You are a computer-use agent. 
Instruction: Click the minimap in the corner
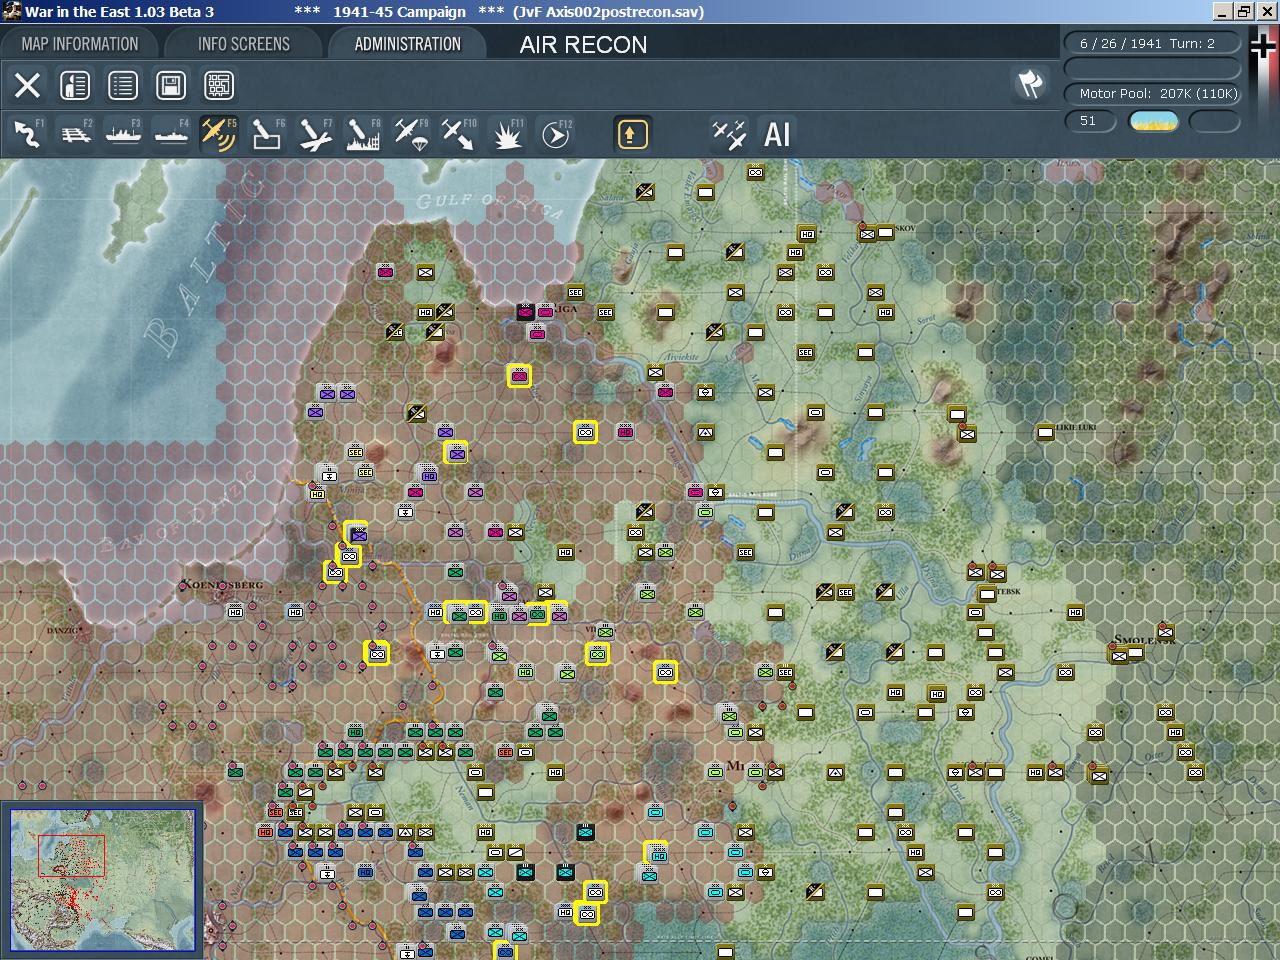103,880
